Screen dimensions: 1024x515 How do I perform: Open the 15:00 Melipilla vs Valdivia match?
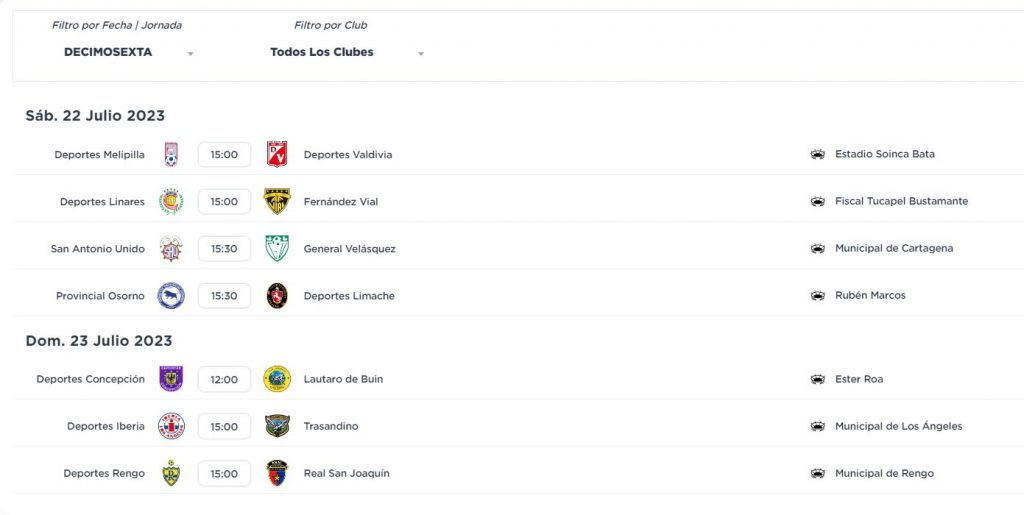click(224, 155)
